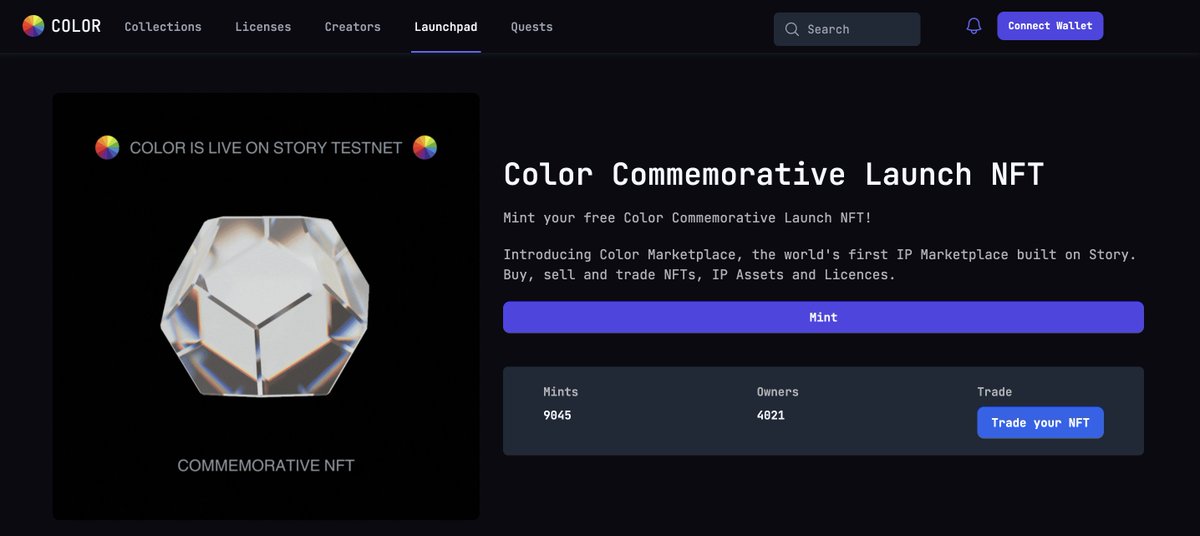Click the Trade label in stats panel
Viewport: 1200px width, 536px height.
(x=995, y=392)
